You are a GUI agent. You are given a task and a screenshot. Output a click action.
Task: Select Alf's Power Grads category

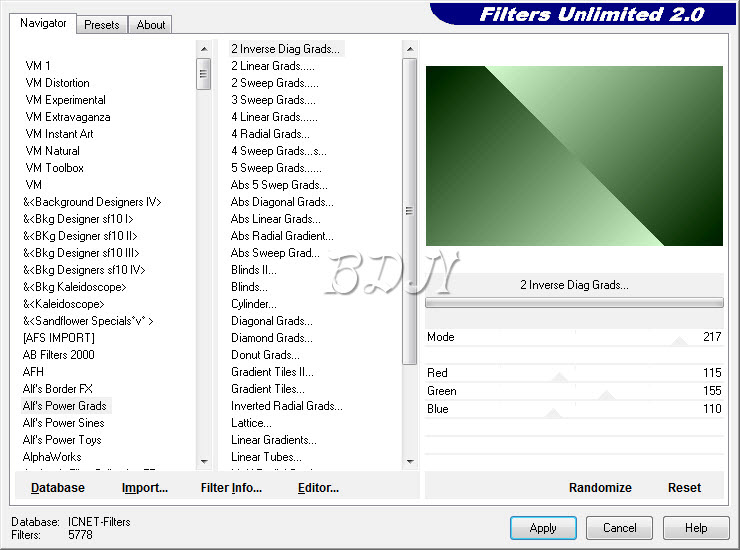click(x=64, y=406)
